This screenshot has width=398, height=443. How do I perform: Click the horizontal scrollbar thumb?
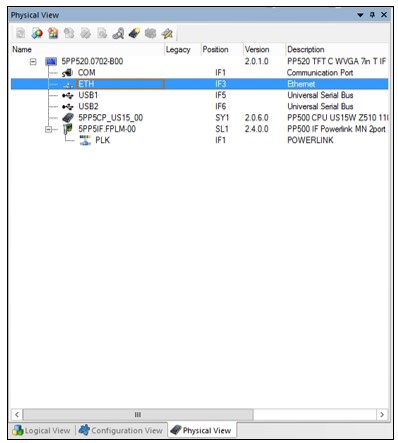click(x=138, y=415)
